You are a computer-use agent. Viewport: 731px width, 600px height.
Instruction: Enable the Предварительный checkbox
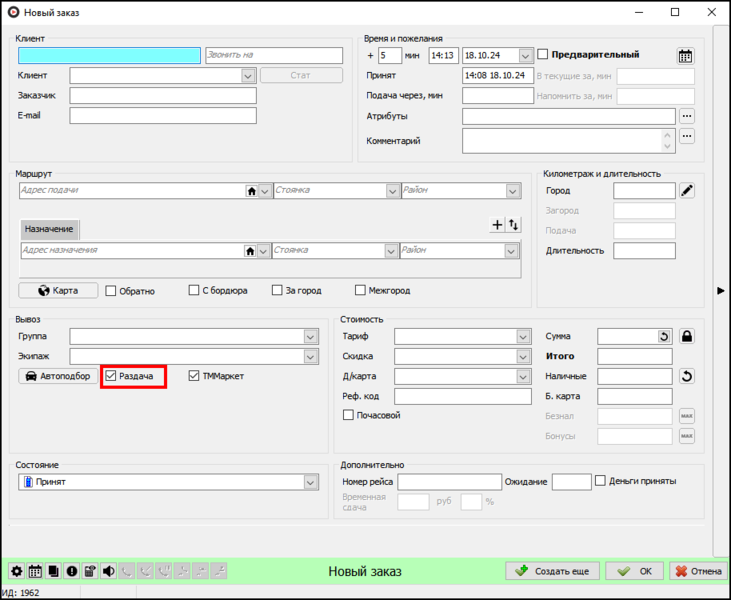pyautogui.click(x=543, y=54)
